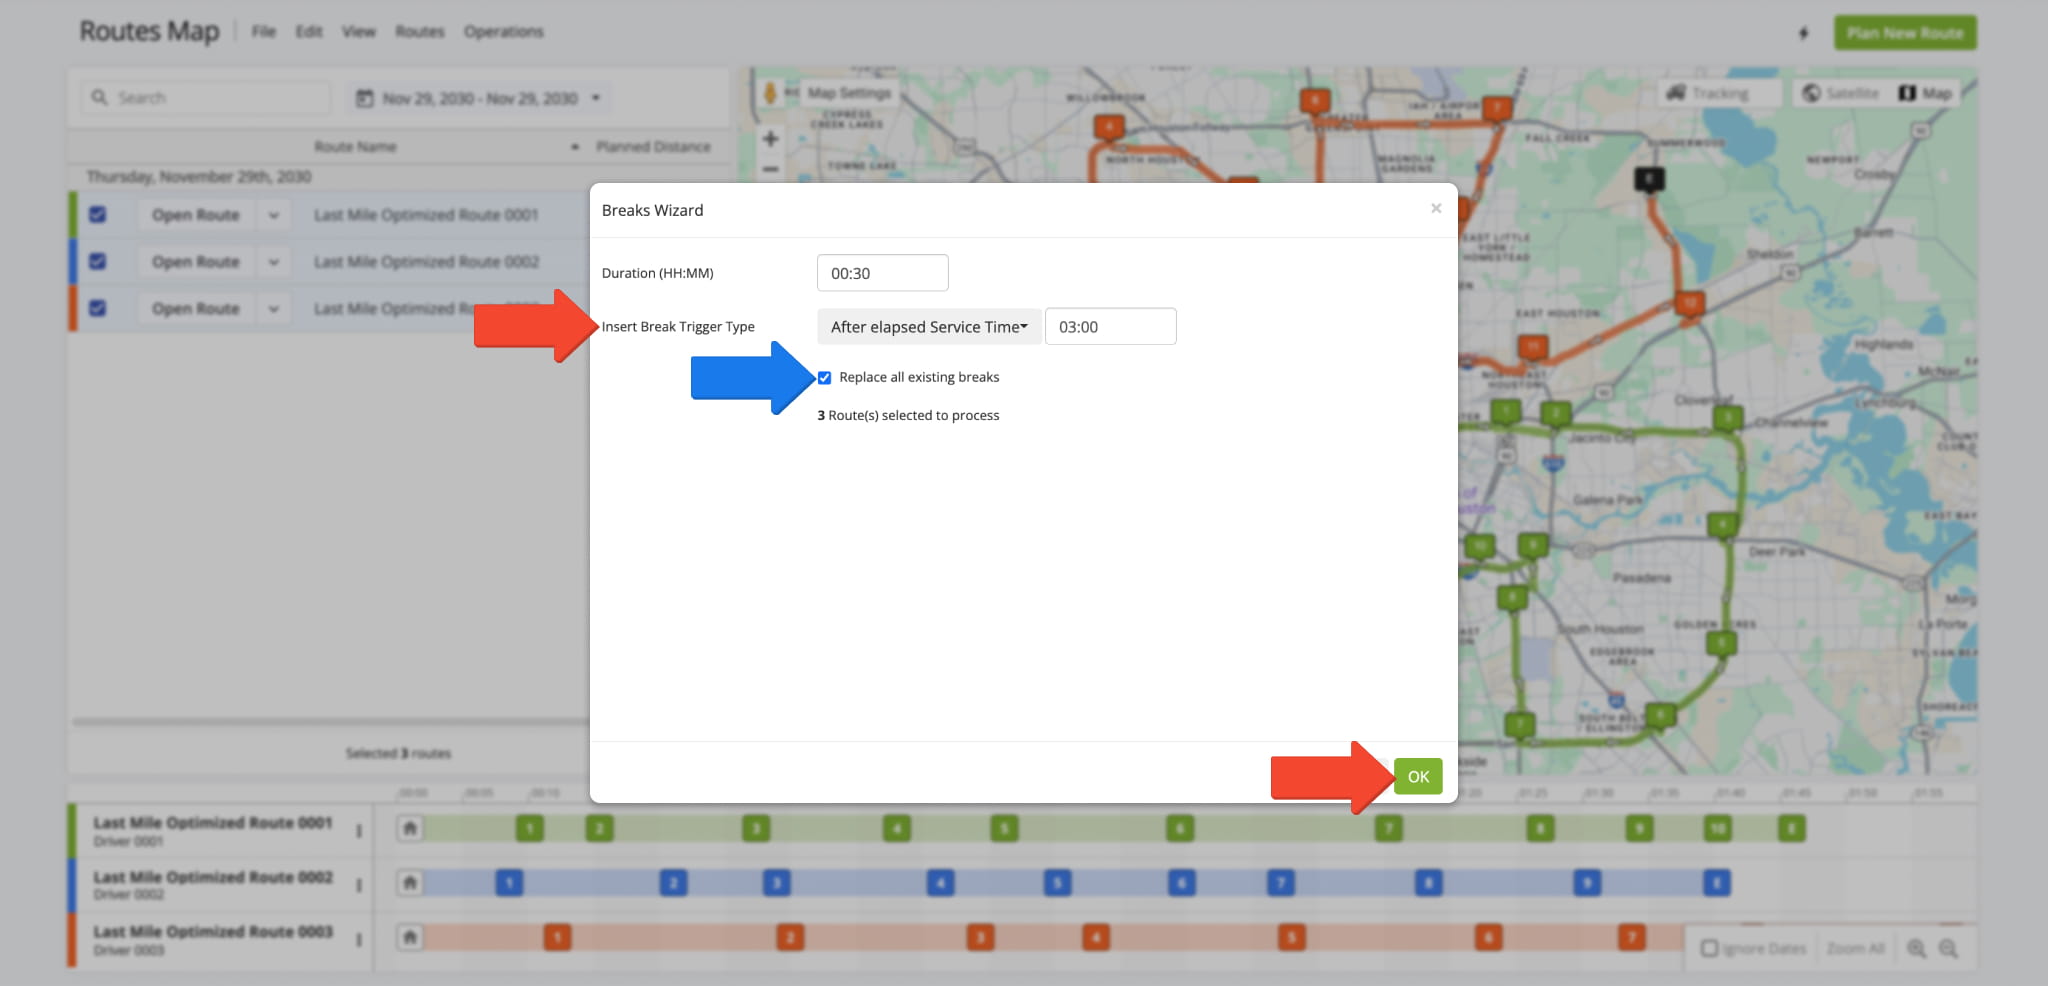Toggle the Ignore Dates checkbox

click(x=1710, y=948)
